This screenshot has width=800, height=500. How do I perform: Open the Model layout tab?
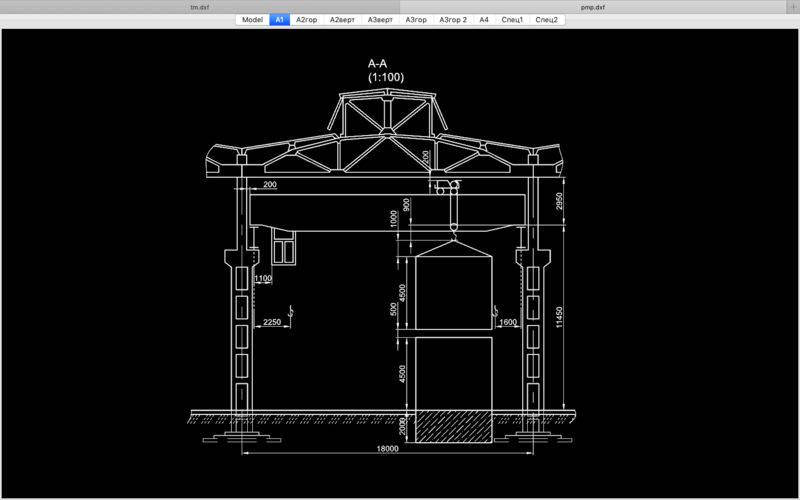252,20
